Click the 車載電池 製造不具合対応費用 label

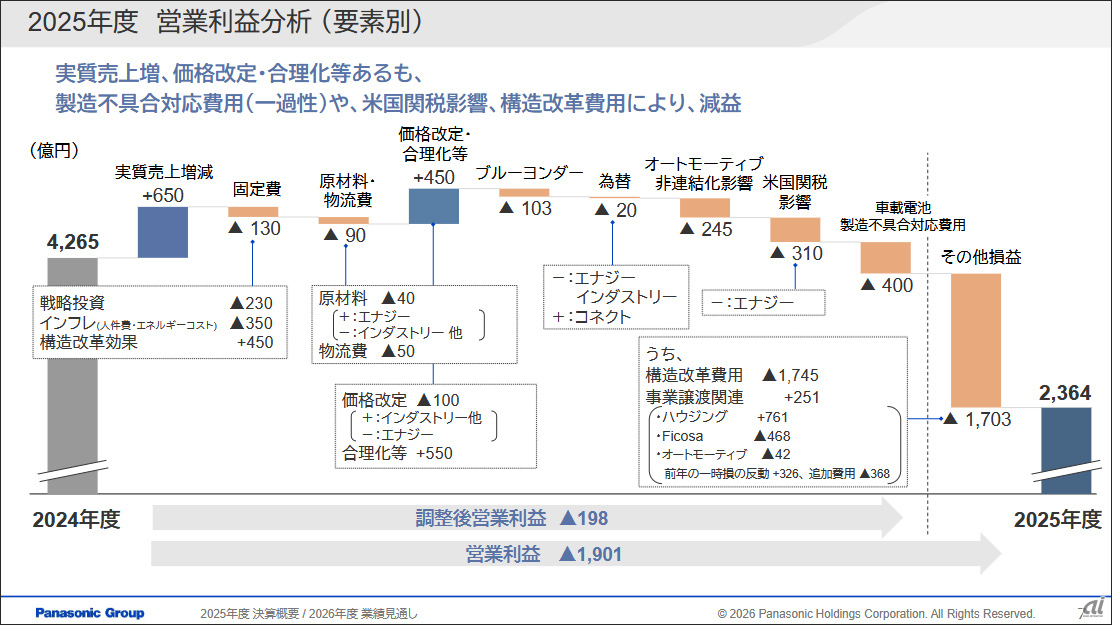pyautogui.click(x=903, y=216)
